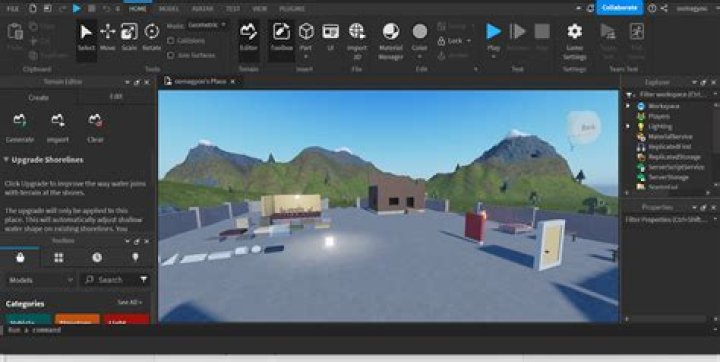The width and height of the screenshot is (720, 362).
Task: Click the undo arrow in the top bar
Action: click(107, 8)
